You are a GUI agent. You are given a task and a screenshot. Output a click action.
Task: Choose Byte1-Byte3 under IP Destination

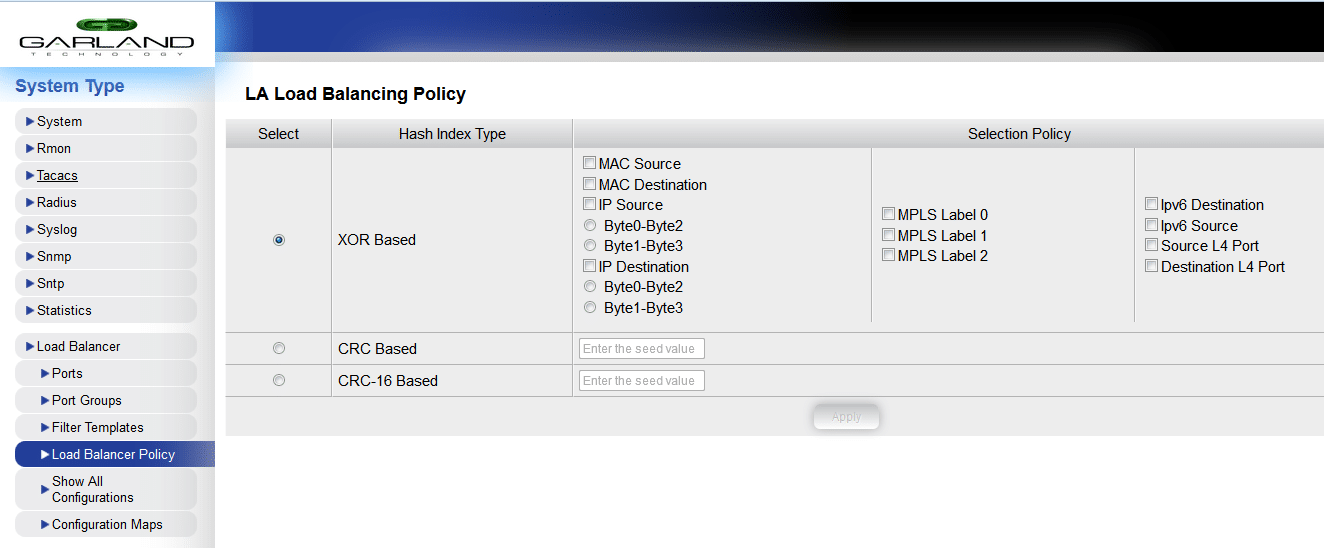(590, 307)
